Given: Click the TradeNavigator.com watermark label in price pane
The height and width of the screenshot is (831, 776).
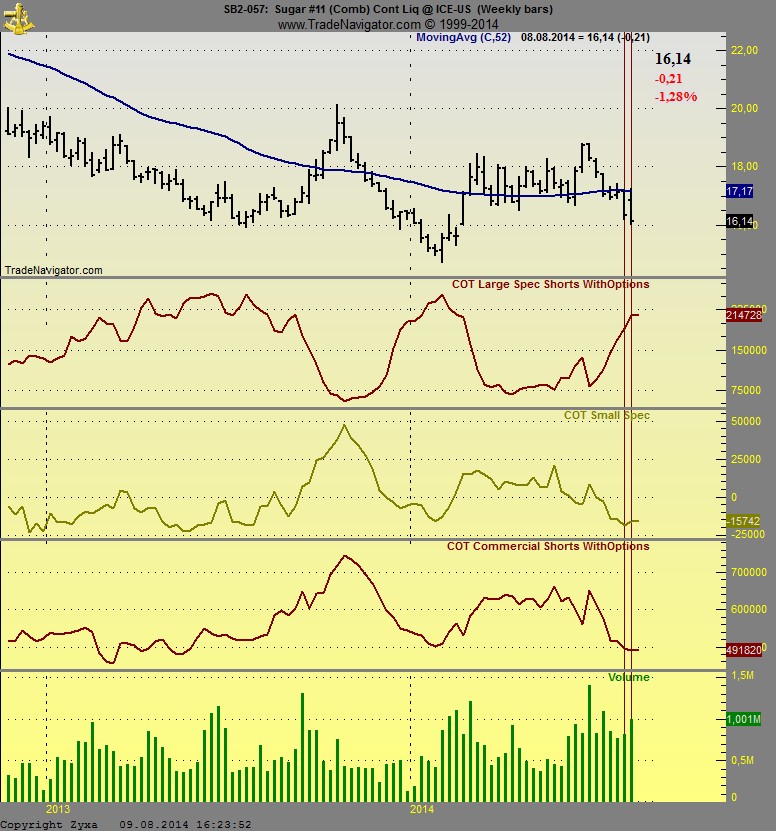Looking at the screenshot, I should [x=54, y=270].
